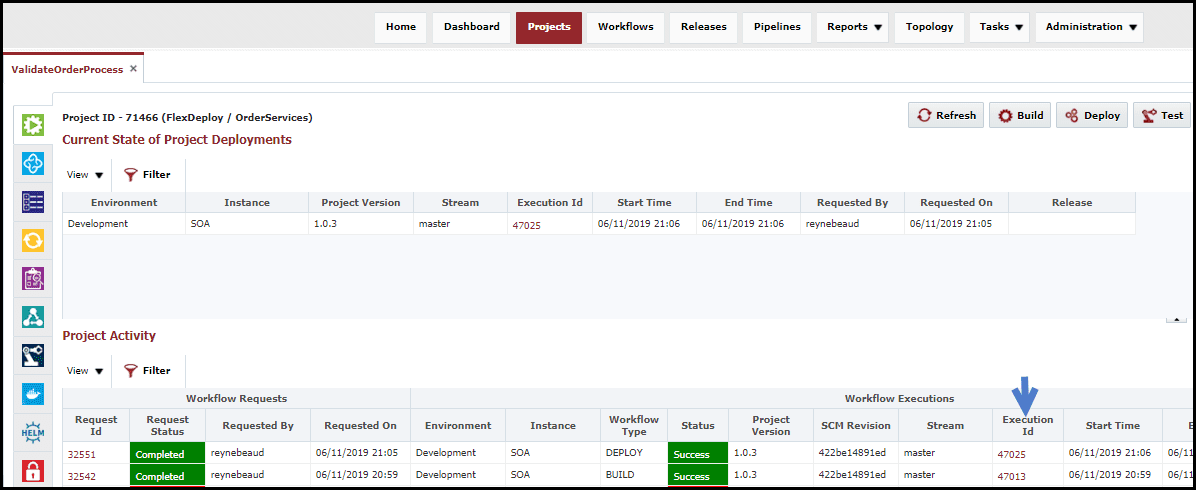
Task: Open the Administration dropdown menu
Action: coord(1089,27)
